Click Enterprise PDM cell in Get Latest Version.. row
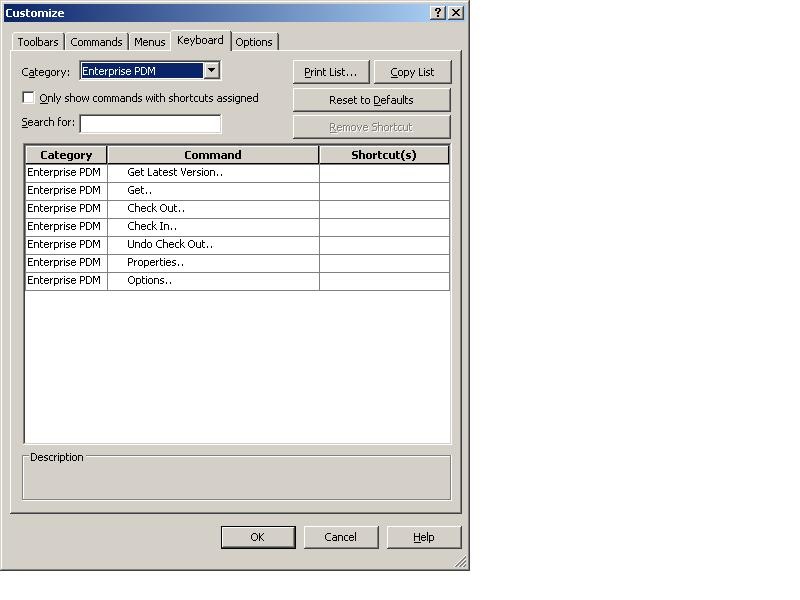Screen dimensions: 800x600 [66, 173]
